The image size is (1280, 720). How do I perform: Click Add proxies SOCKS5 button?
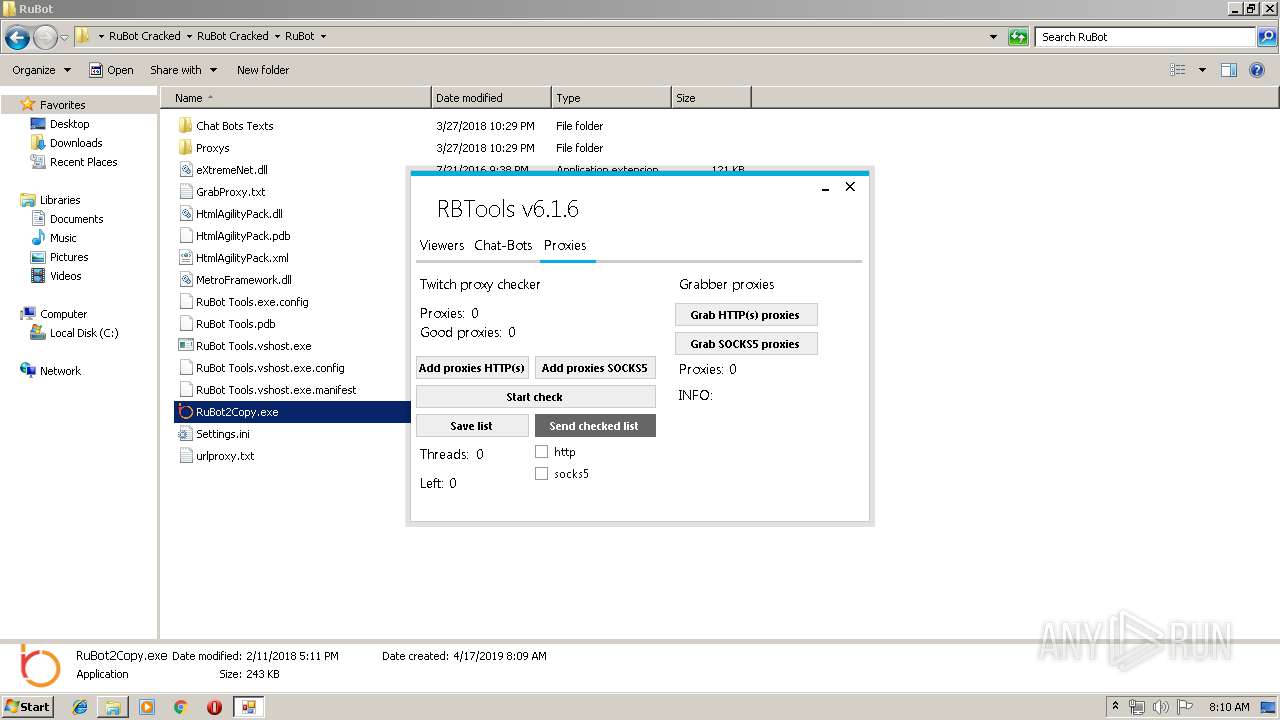coord(595,368)
